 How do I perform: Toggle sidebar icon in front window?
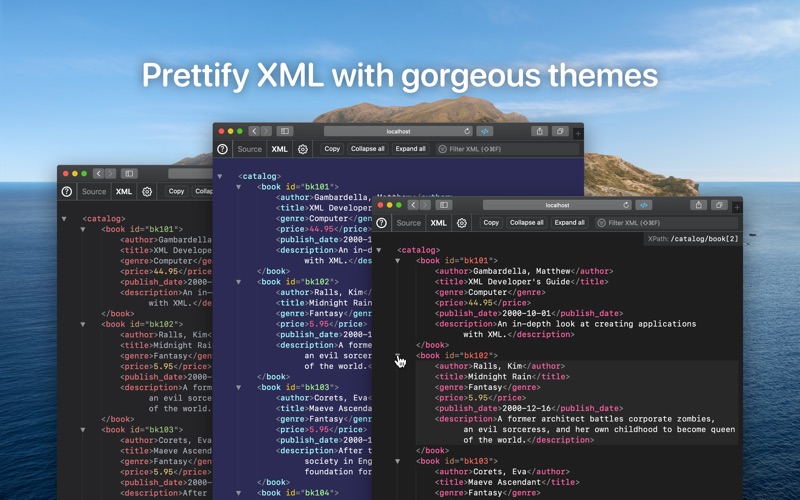coord(444,205)
